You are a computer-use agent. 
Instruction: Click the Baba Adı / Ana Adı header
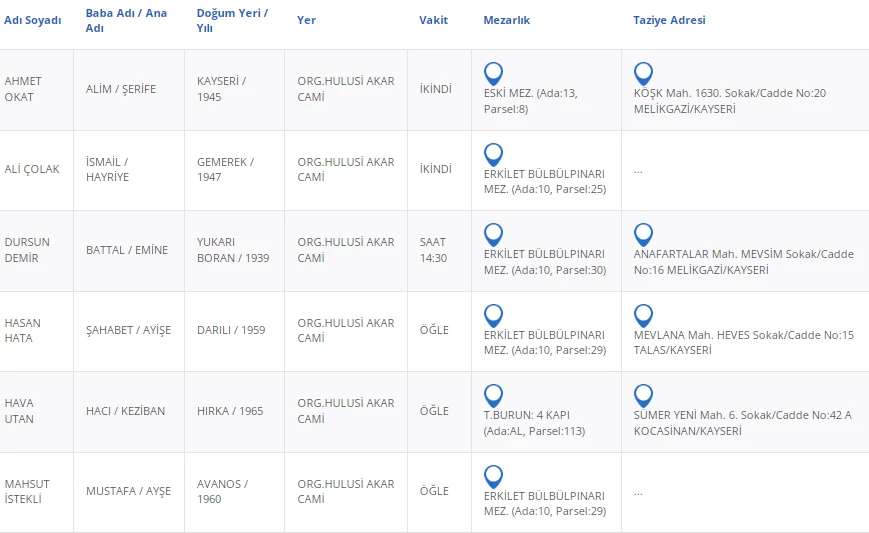(126, 20)
